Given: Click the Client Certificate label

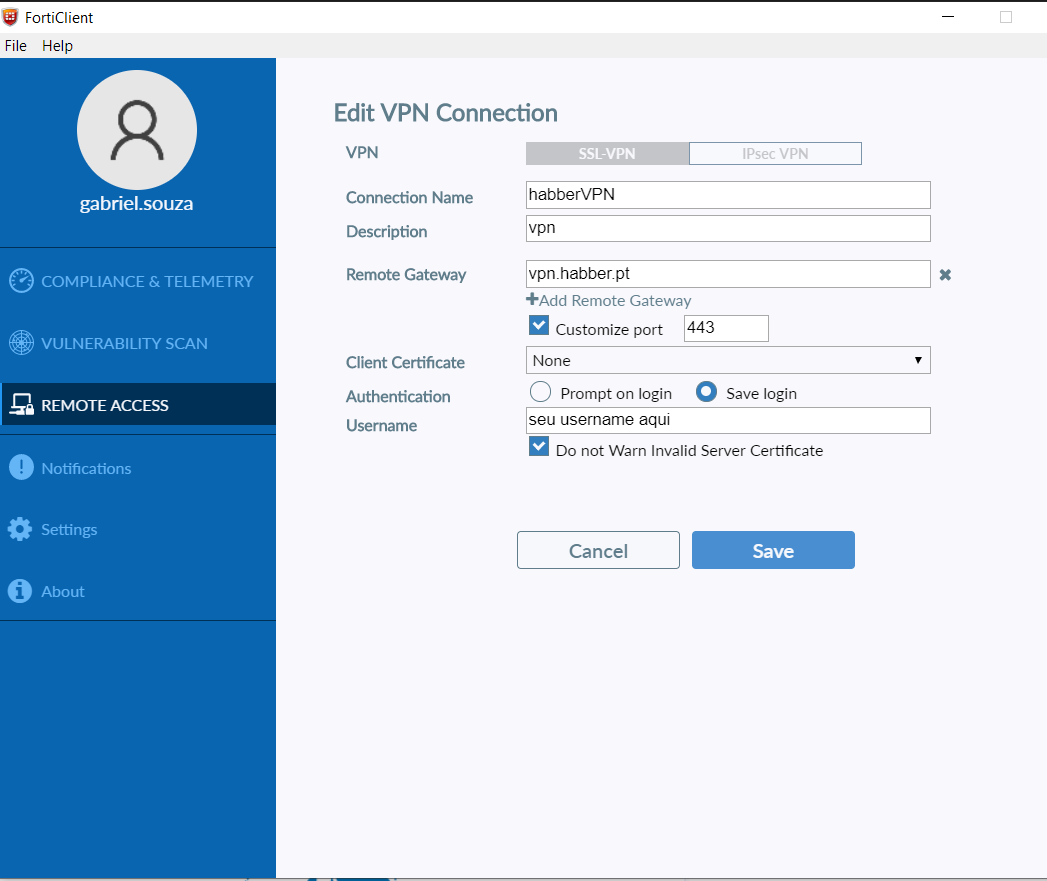Looking at the screenshot, I should click(x=405, y=363).
